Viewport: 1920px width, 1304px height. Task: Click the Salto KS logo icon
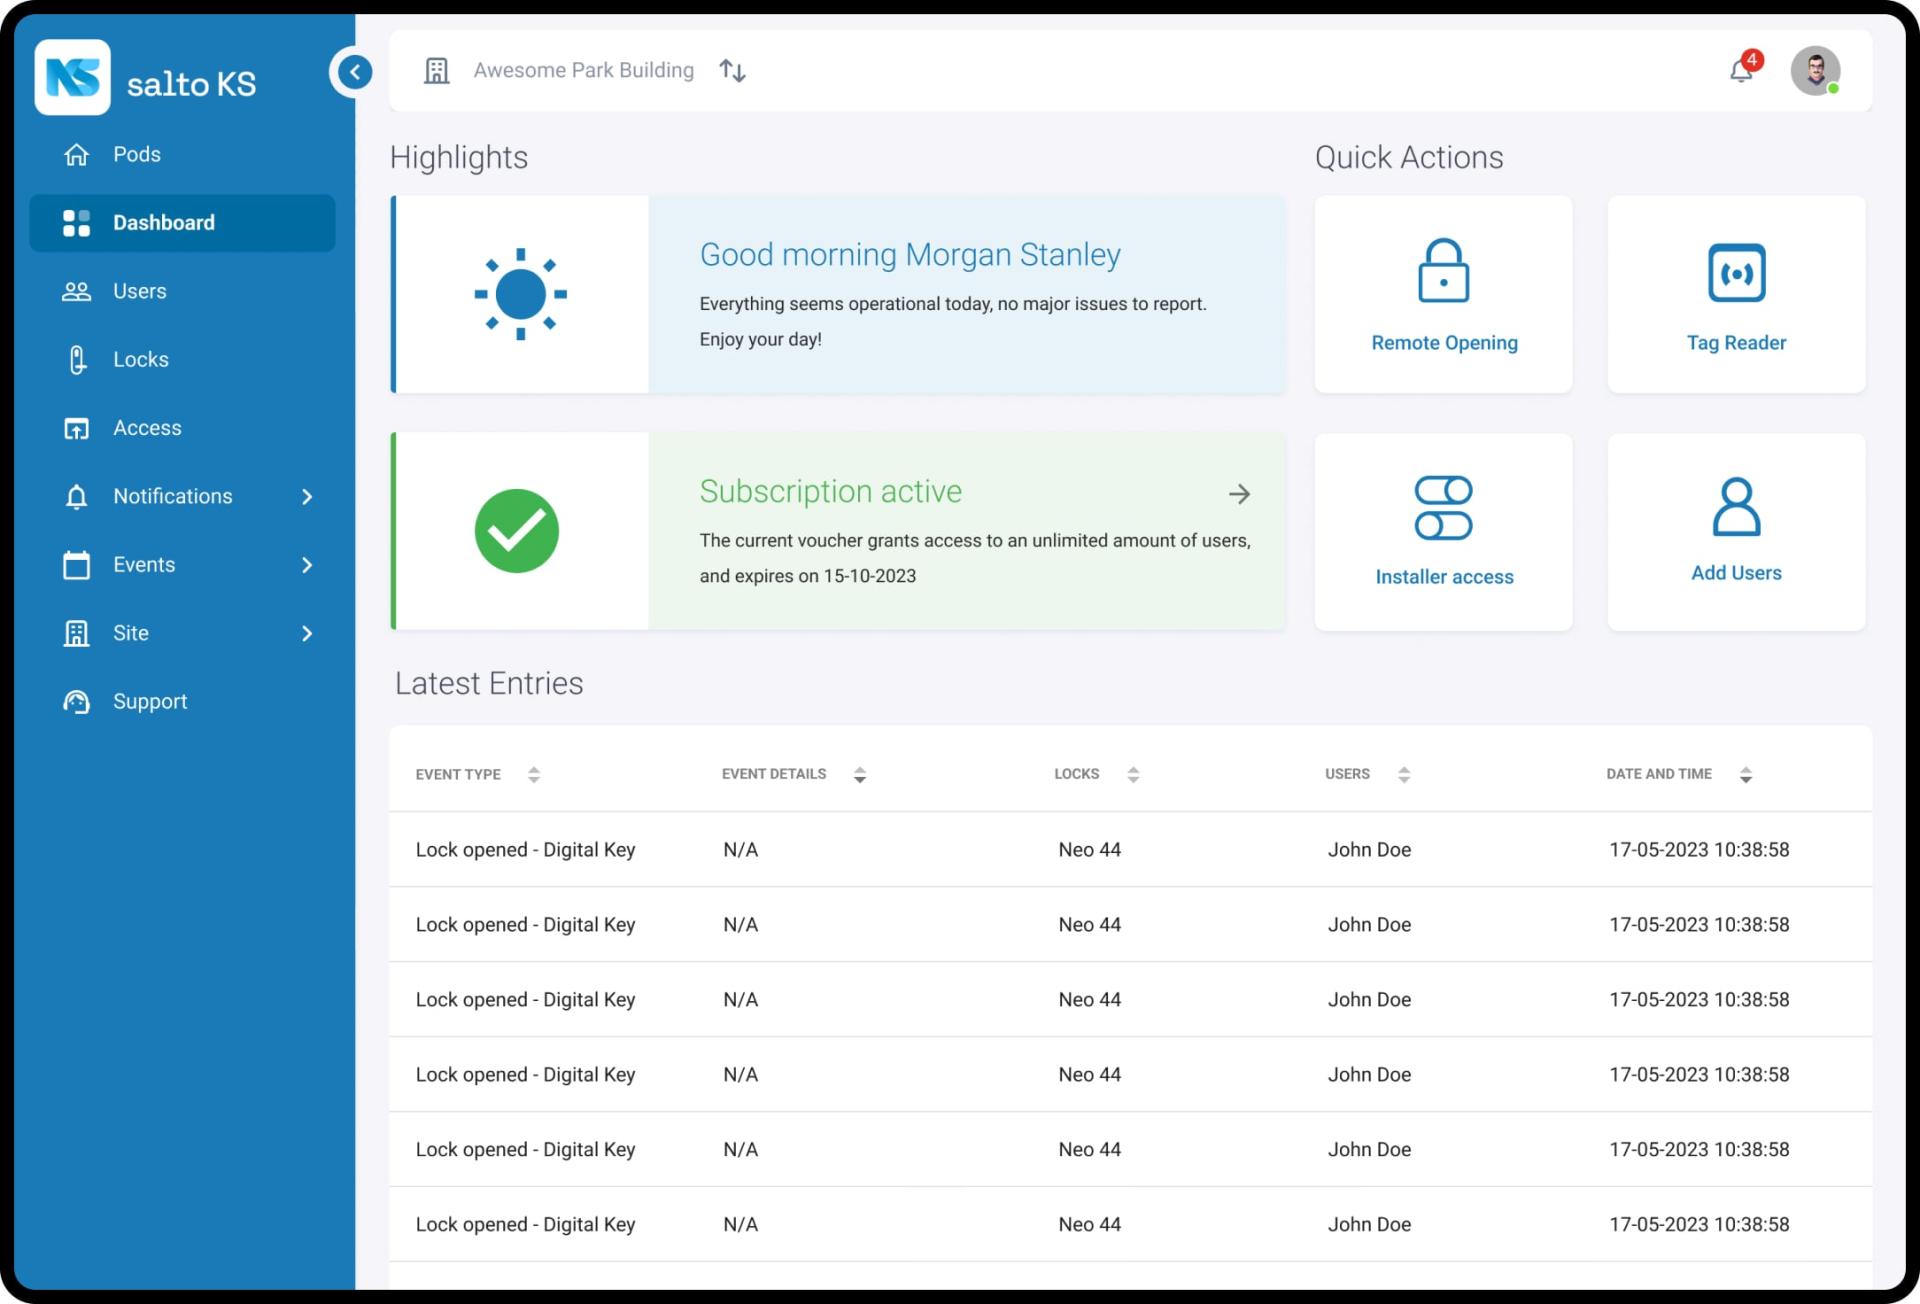point(72,77)
